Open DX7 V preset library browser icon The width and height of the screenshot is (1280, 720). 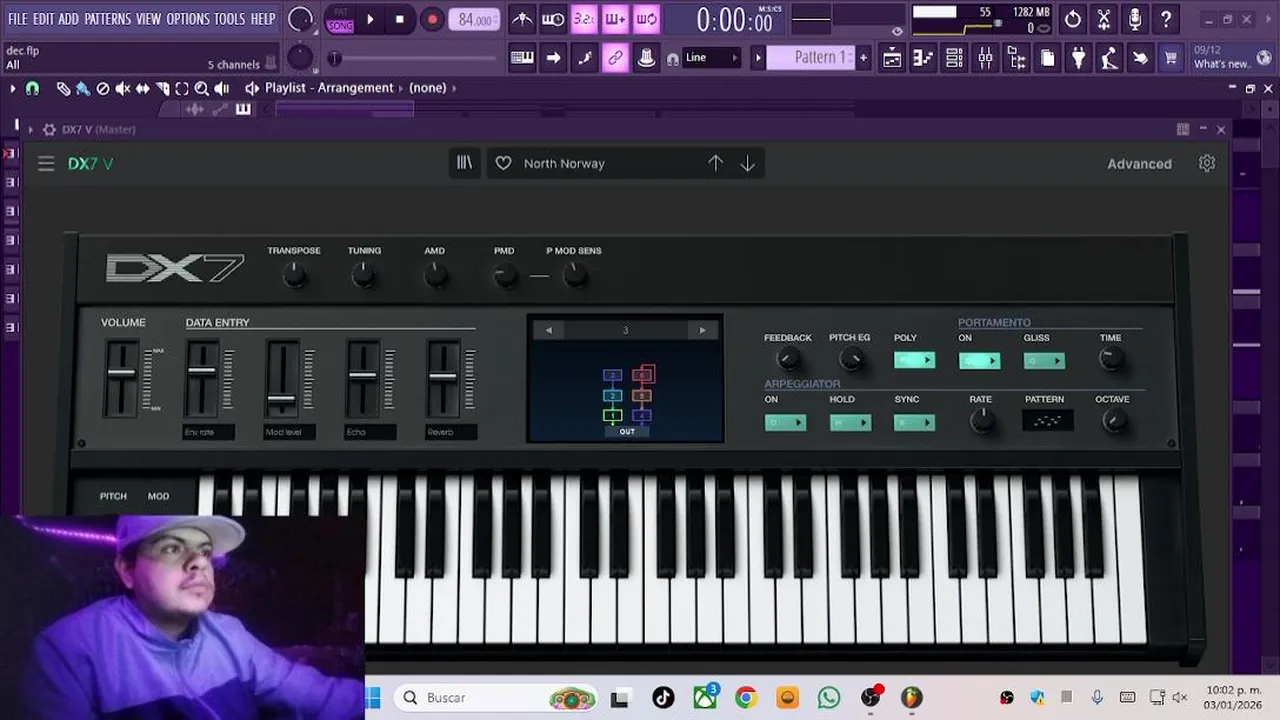[465, 163]
